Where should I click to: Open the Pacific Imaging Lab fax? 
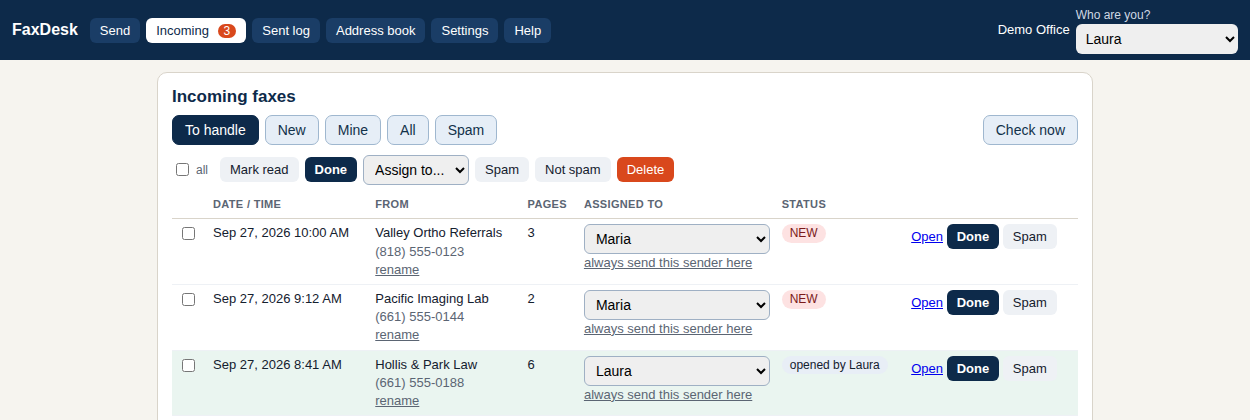pos(927,303)
